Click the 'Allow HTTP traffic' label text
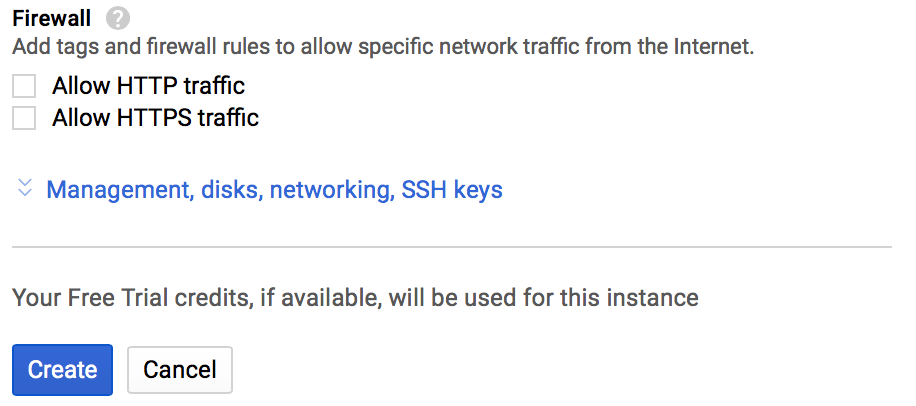This screenshot has height=406, width=916. pos(148,86)
